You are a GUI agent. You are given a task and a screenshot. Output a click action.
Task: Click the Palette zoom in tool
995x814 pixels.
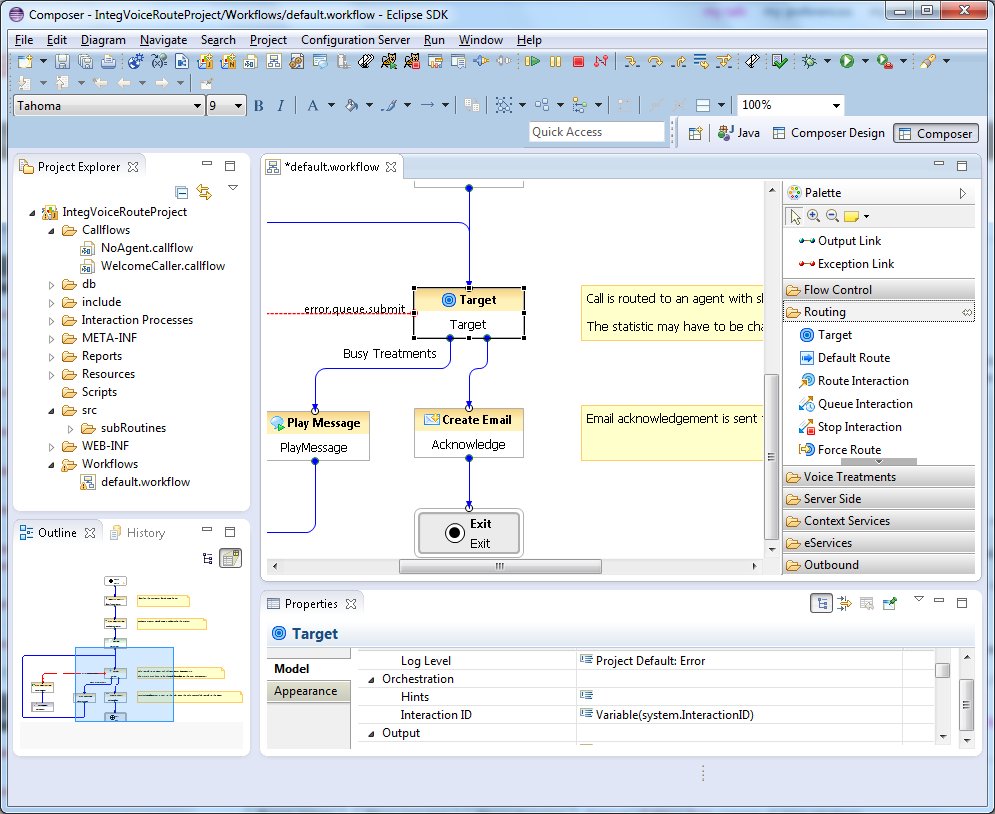click(814, 216)
